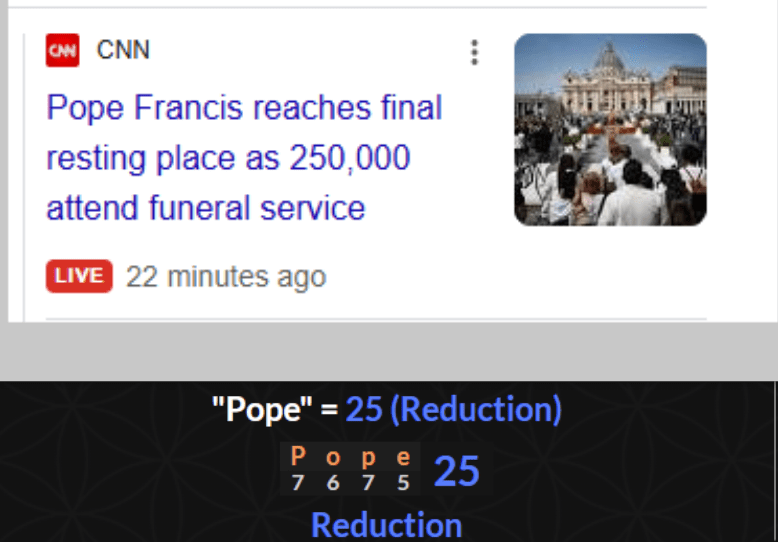Click the number 5 under letter e
The height and width of the screenshot is (542, 778).
click(403, 482)
